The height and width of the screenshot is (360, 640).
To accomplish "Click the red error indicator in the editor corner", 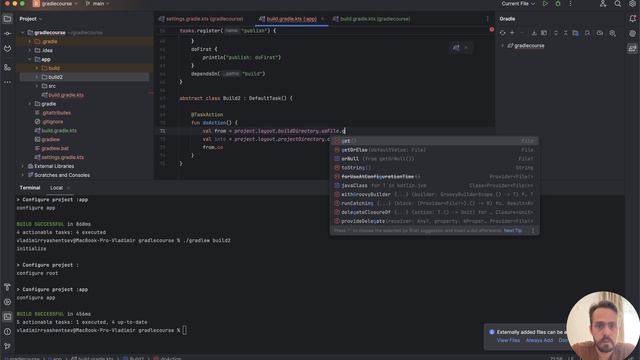I will point(491,29).
